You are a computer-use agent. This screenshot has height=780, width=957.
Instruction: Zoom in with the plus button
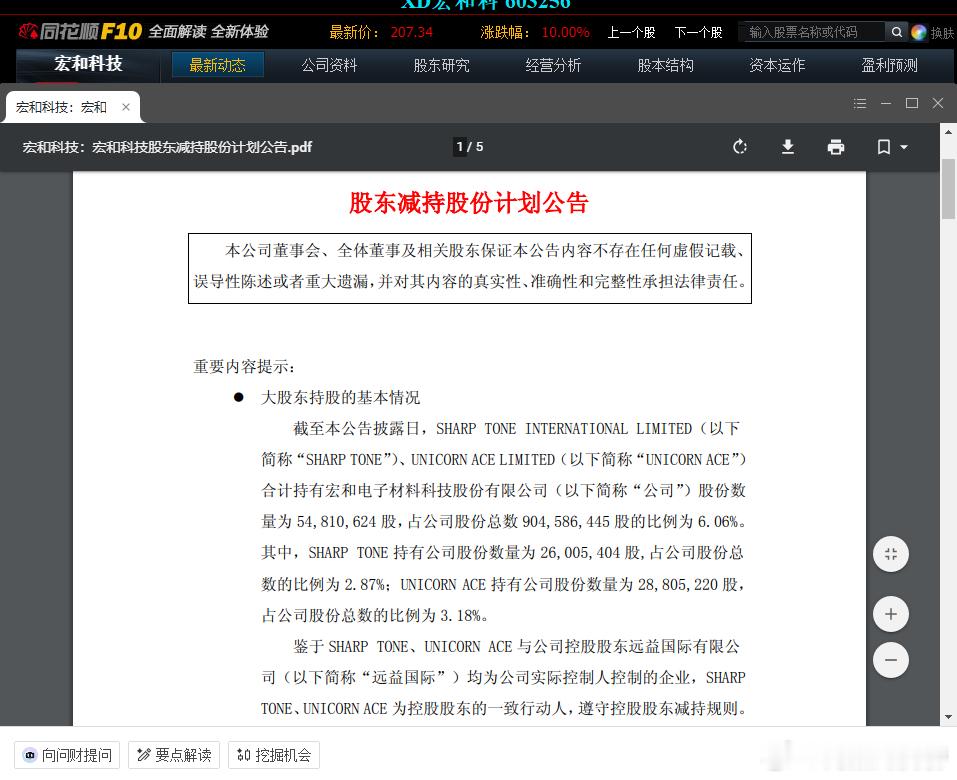[890, 614]
